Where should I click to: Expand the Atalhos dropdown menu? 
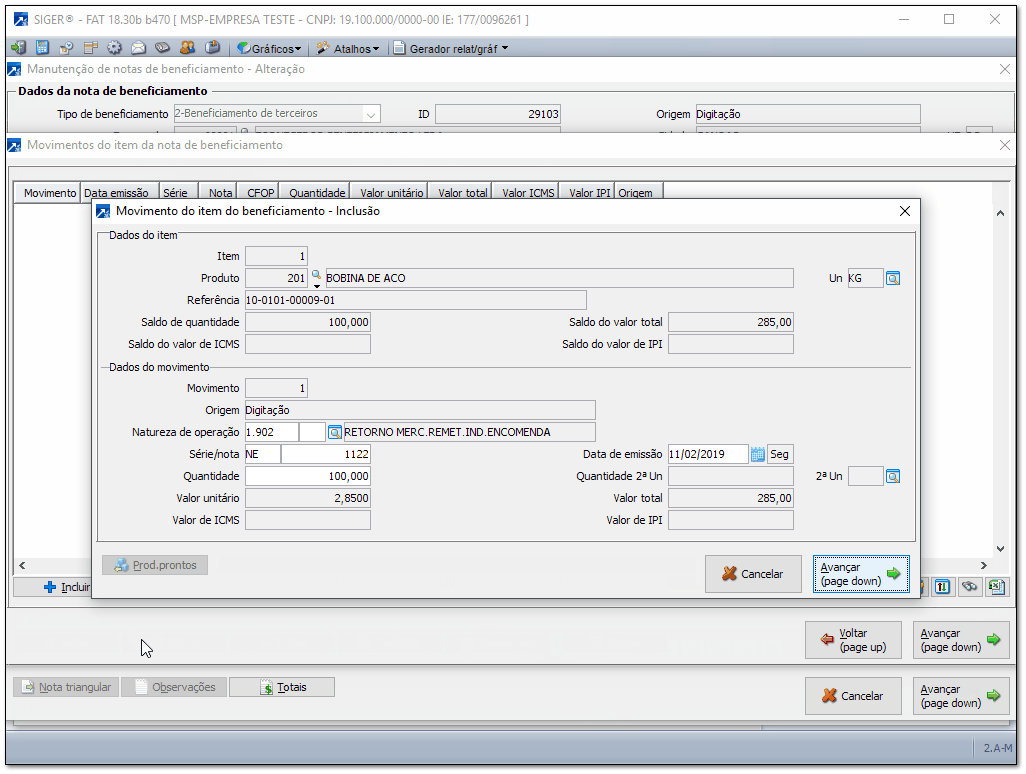point(348,48)
